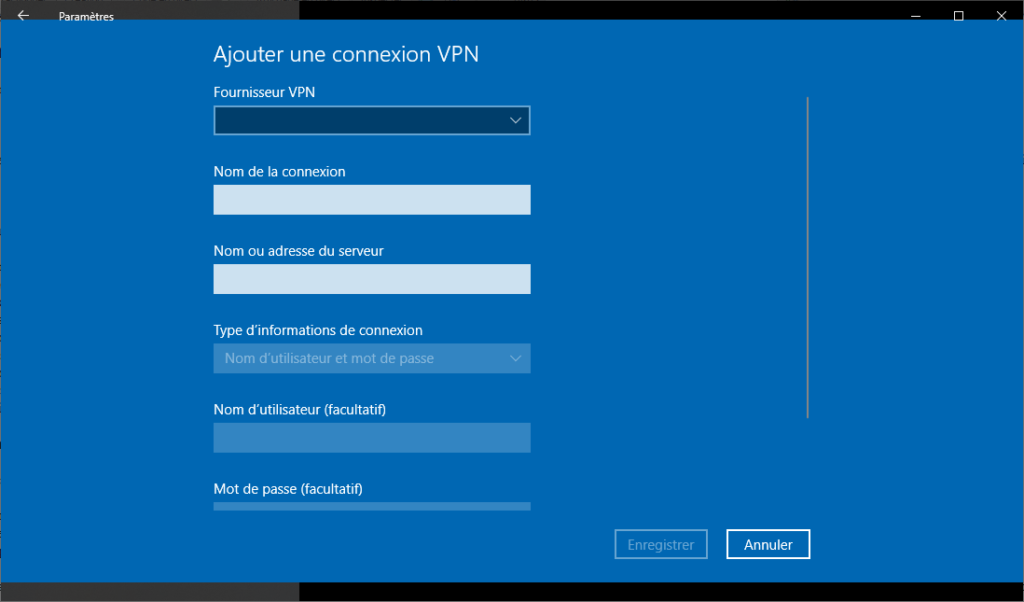Minimize the Paramètres window

click(916, 16)
